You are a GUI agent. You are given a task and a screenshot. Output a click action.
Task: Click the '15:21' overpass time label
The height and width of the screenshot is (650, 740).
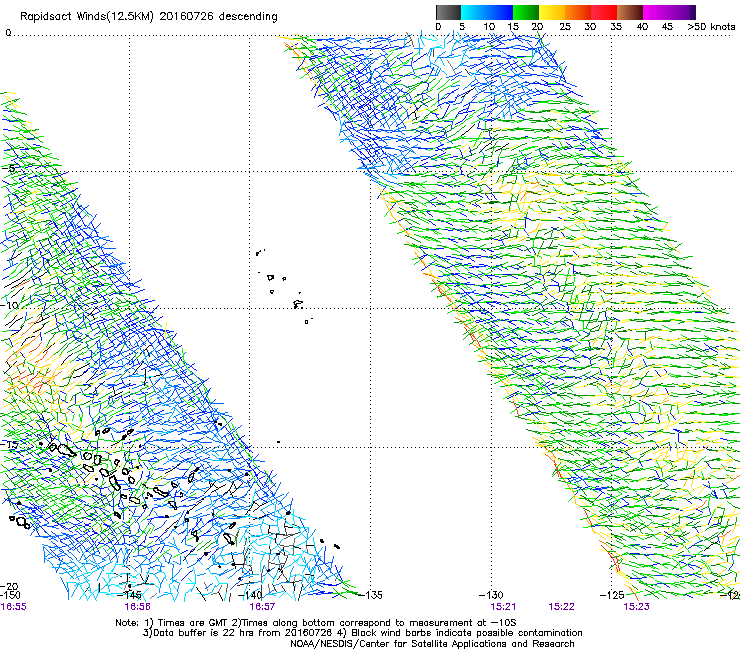pos(503,606)
